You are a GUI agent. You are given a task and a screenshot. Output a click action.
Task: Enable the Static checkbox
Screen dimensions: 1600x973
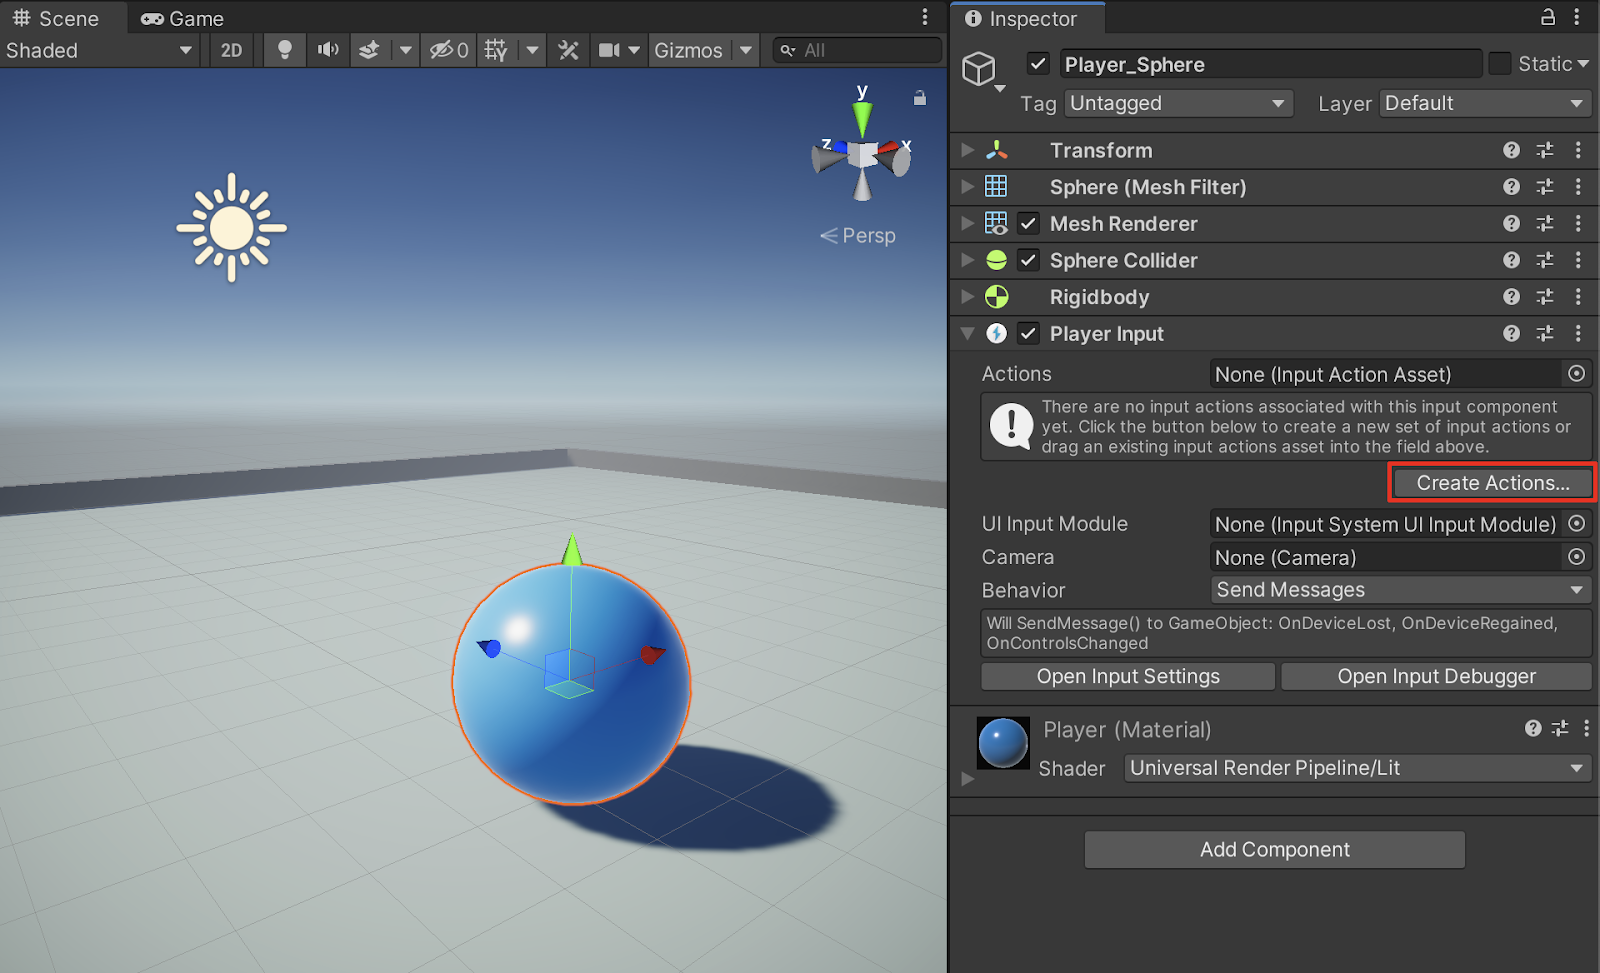1499,64
